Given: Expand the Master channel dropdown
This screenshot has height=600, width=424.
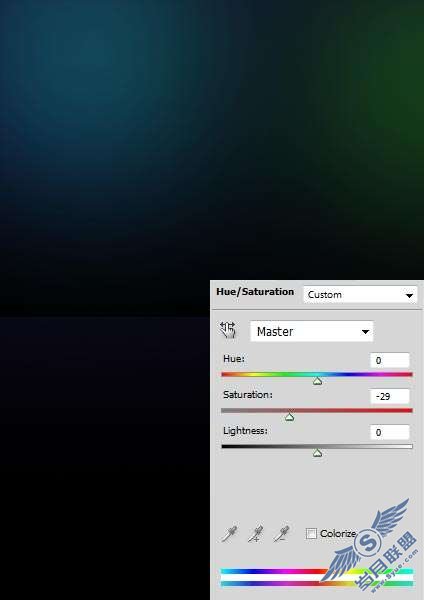Looking at the screenshot, I should [311, 331].
